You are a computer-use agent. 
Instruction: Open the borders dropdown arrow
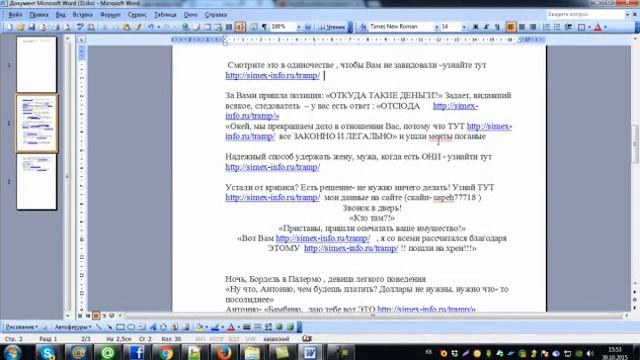click(x=589, y=27)
